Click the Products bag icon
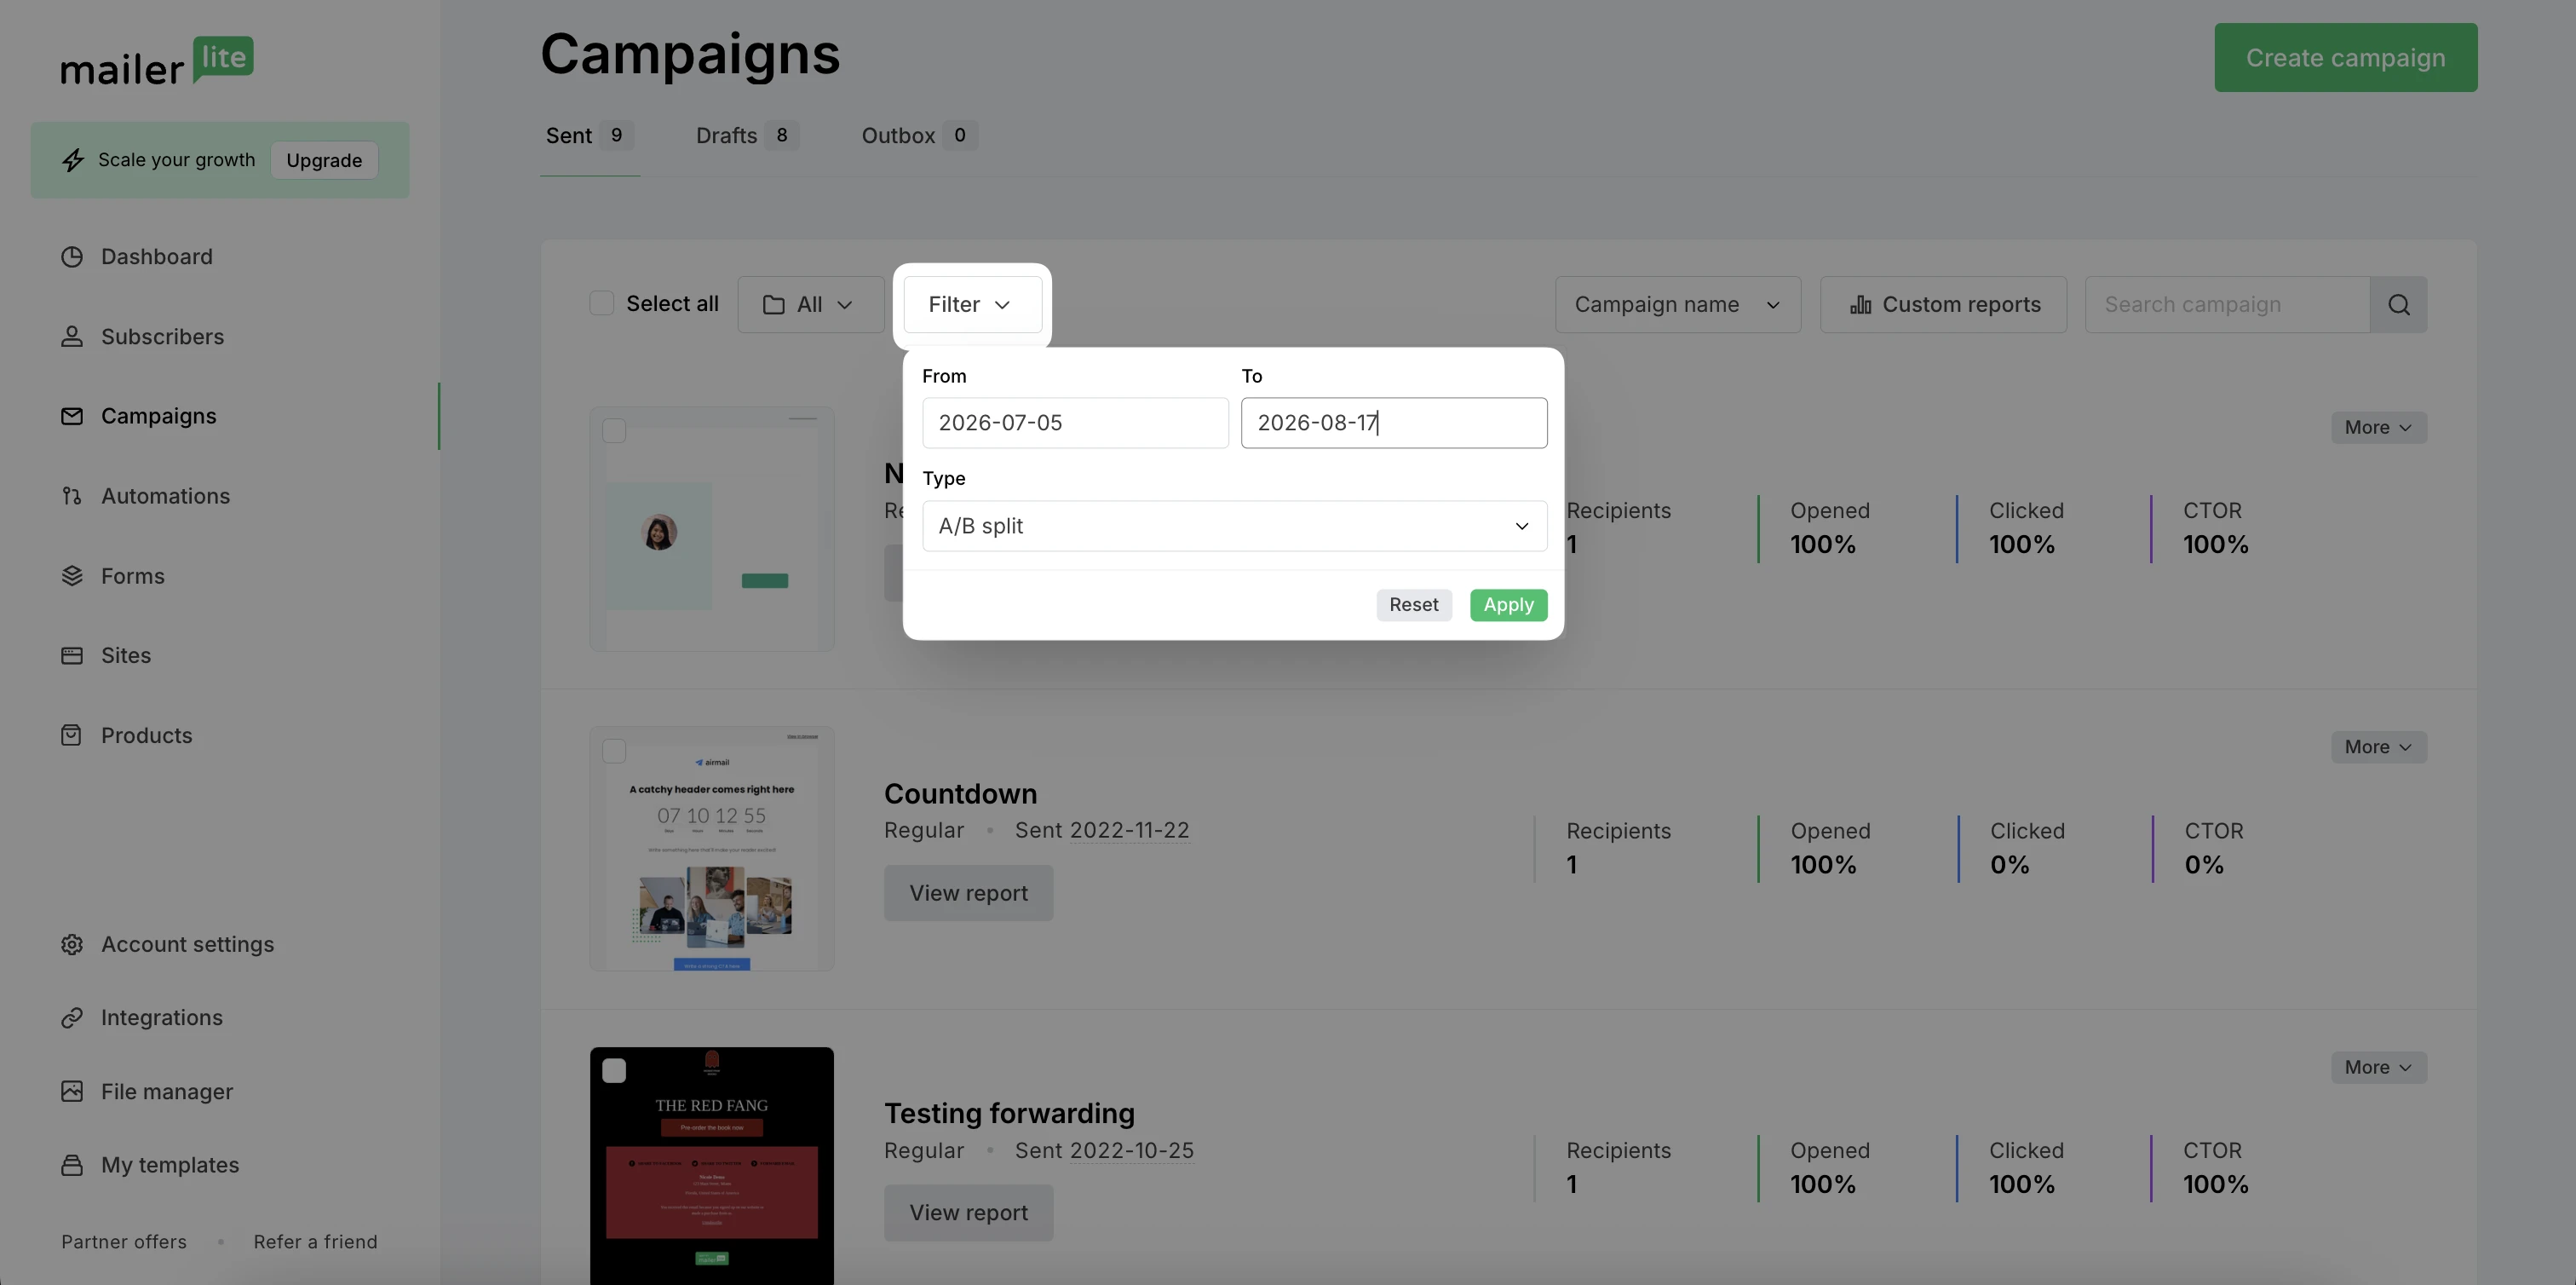This screenshot has width=2576, height=1285. tap(72, 735)
